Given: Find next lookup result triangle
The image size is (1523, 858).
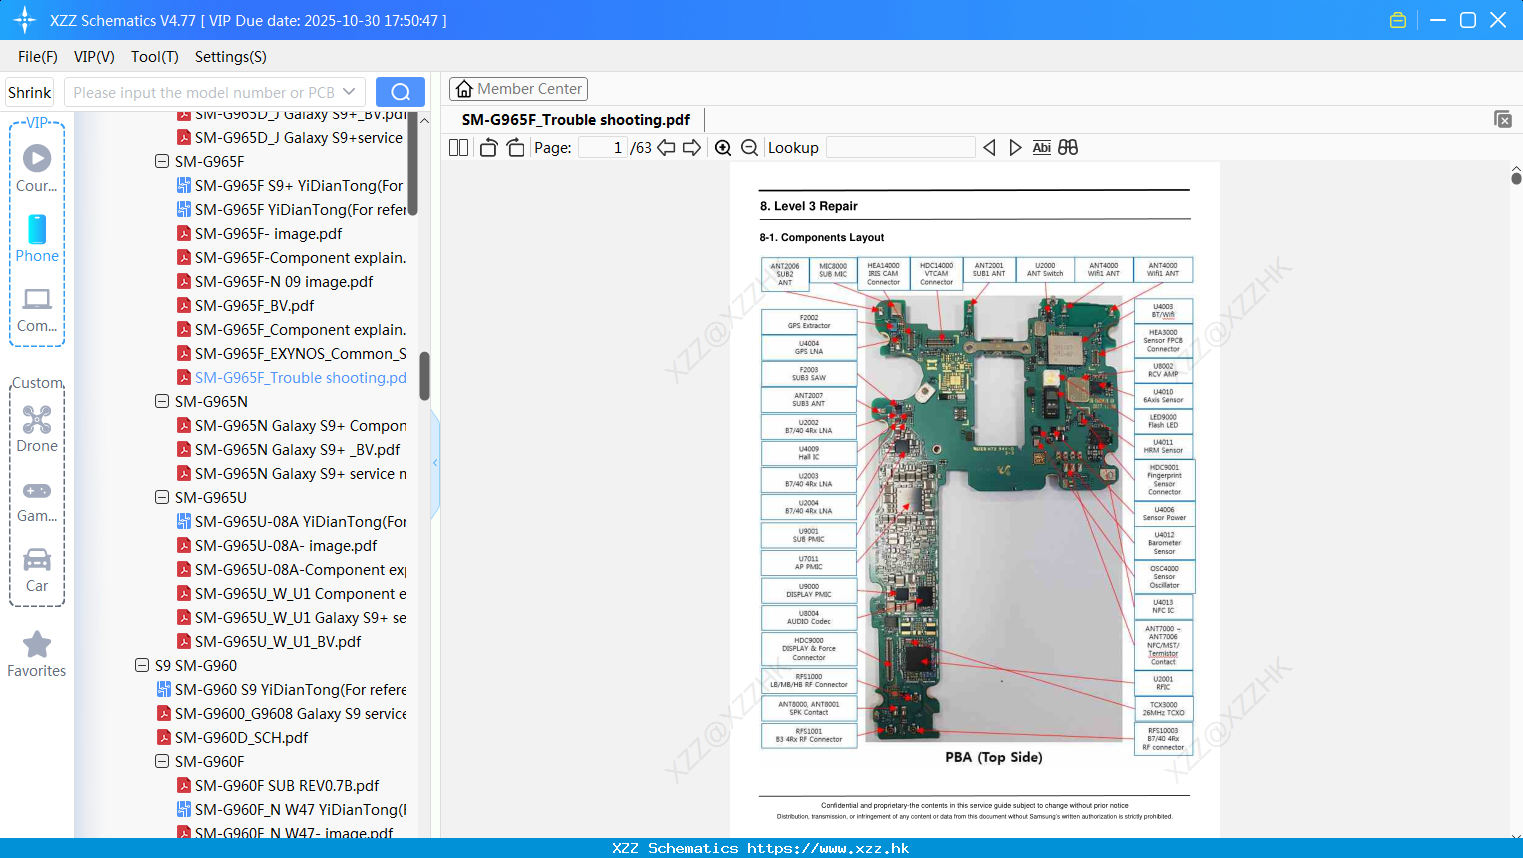Looking at the screenshot, I should pyautogui.click(x=1015, y=148).
